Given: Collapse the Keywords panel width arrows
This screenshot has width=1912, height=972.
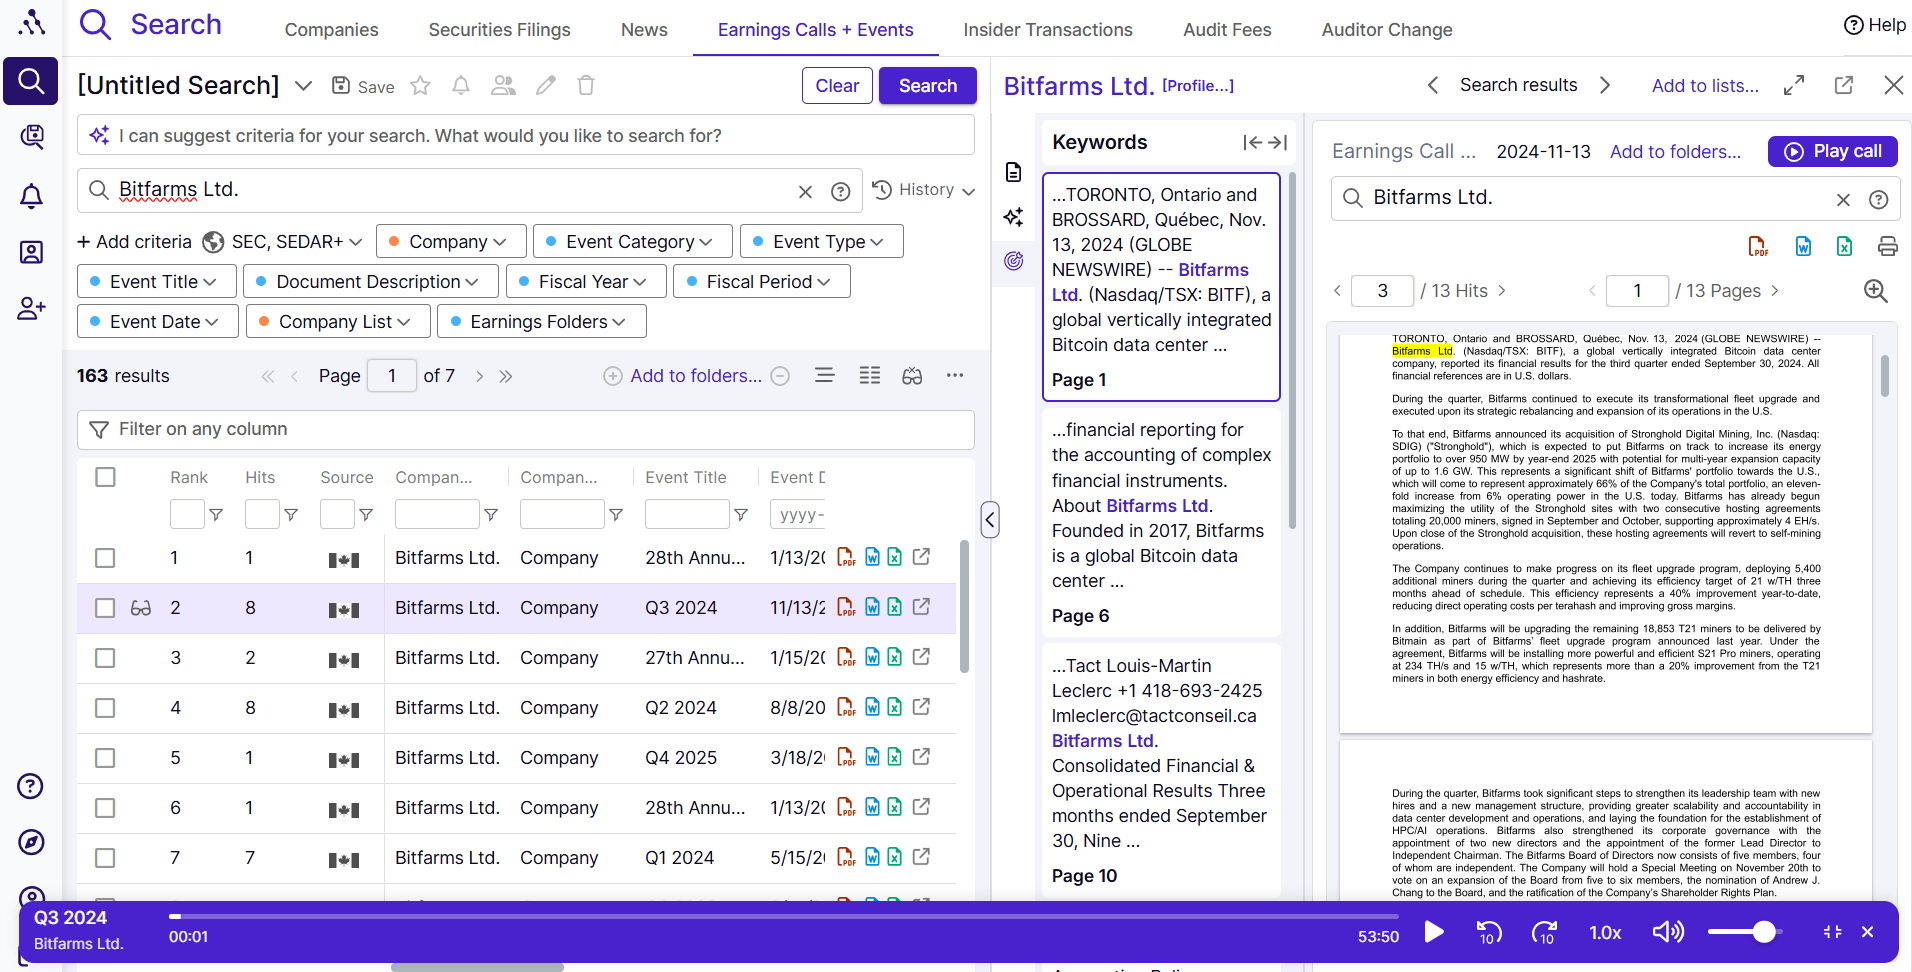Looking at the screenshot, I should tap(1265, 143).
